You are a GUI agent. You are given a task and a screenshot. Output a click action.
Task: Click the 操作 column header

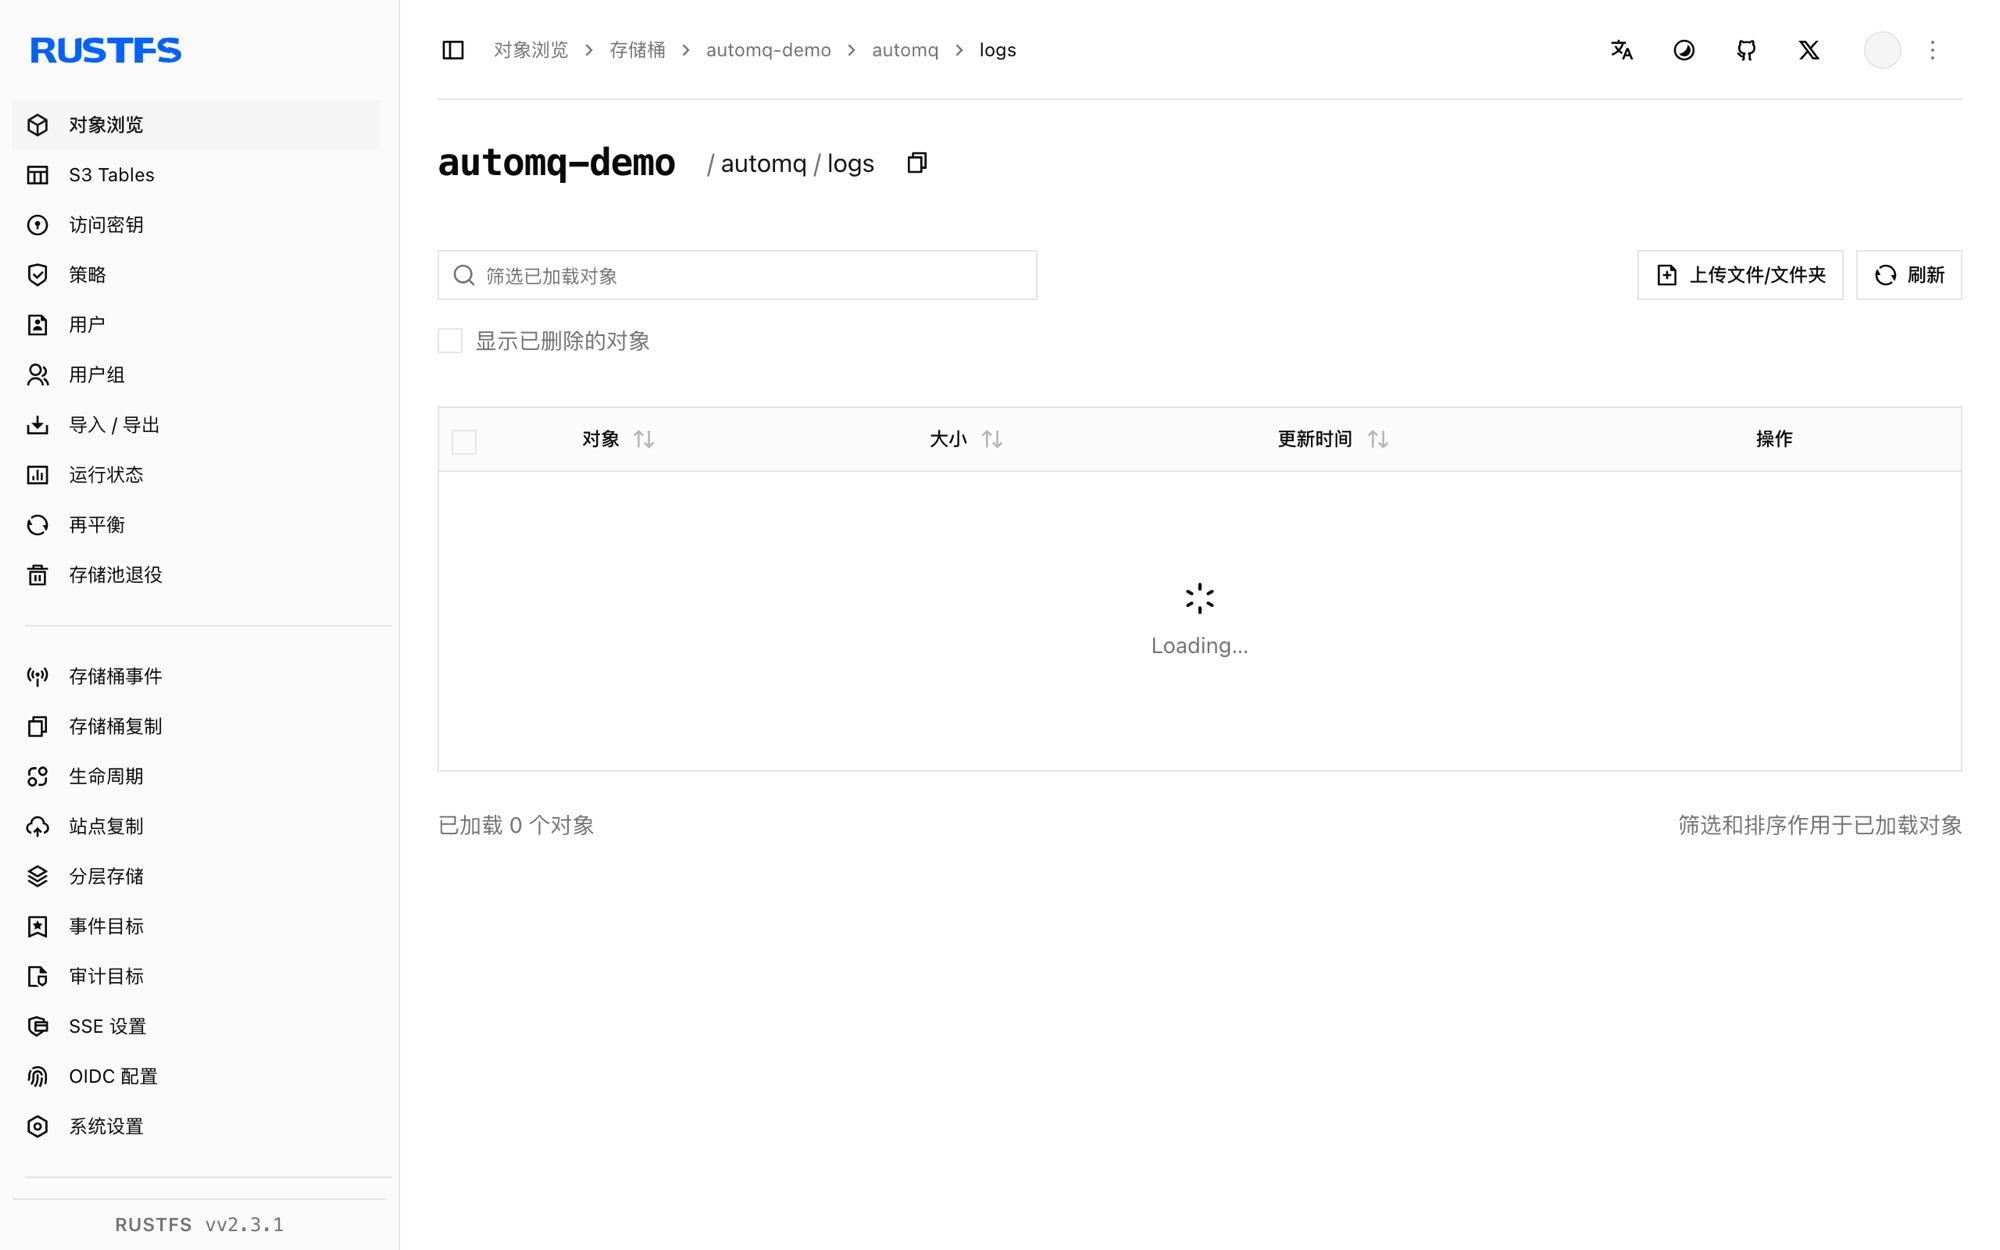[x=1773, y=439]
